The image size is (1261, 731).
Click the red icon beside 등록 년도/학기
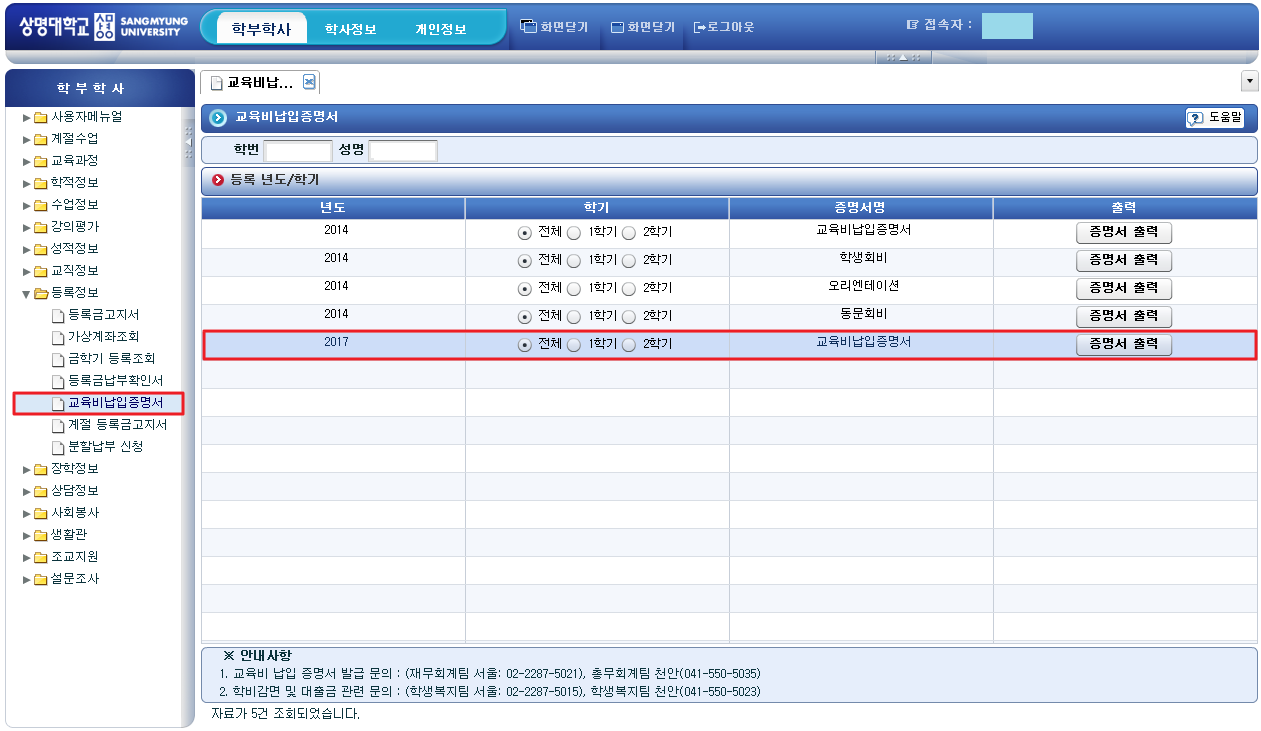click(217, 181)
